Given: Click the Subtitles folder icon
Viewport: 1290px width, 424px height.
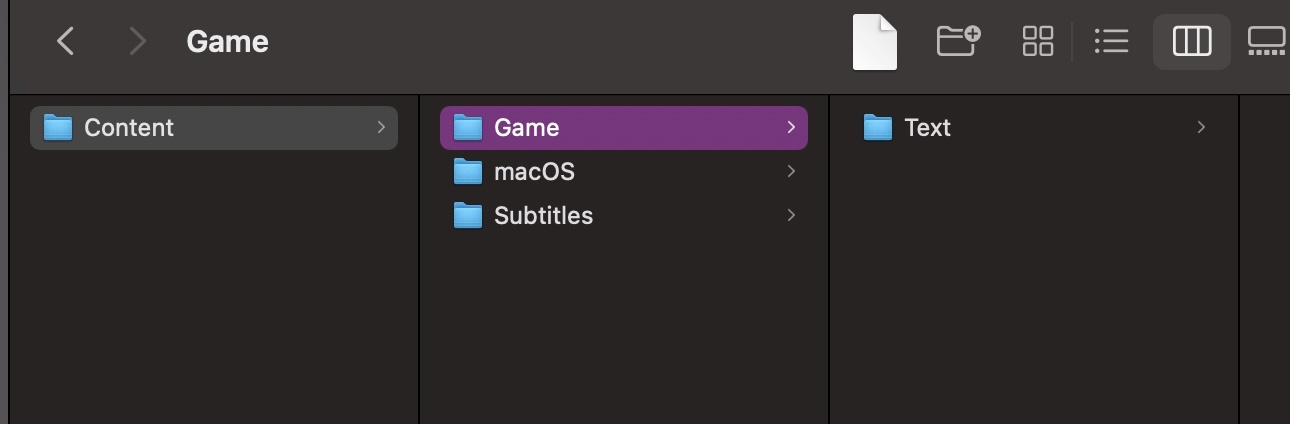Looking at the screenshot, I should pyautogui.click(x=468, y=216).
